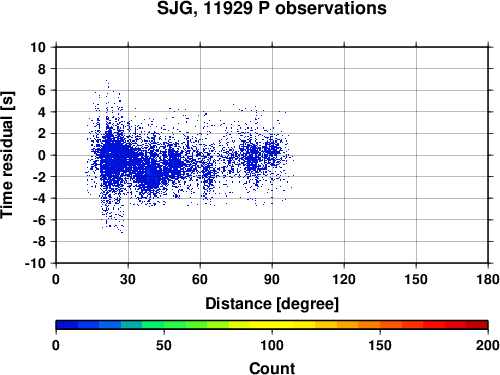Click the x-axis tick label '90'
500x375 pixels.
[272, 279]
